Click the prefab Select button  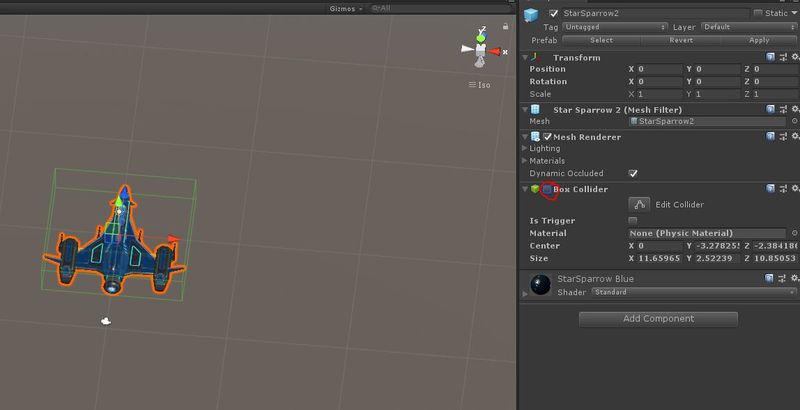(602, 40)
